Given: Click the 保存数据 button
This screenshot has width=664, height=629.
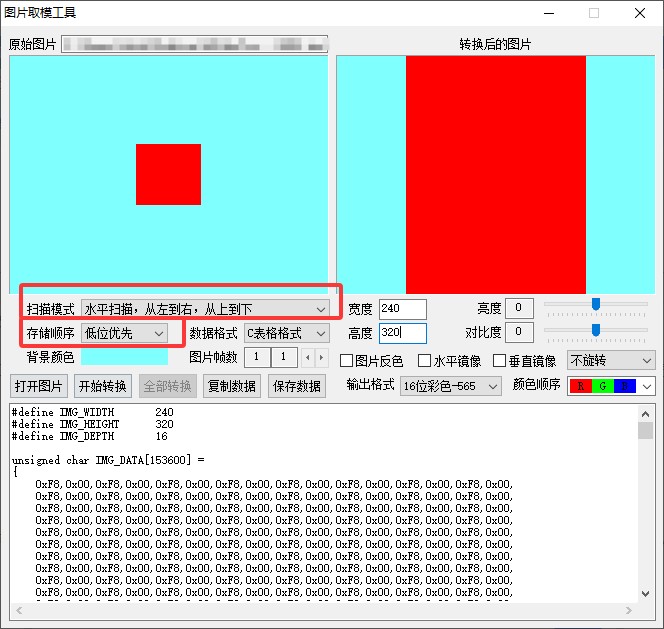Looking at the screenshot, I should pyautogui.click(x=296, y=386).
